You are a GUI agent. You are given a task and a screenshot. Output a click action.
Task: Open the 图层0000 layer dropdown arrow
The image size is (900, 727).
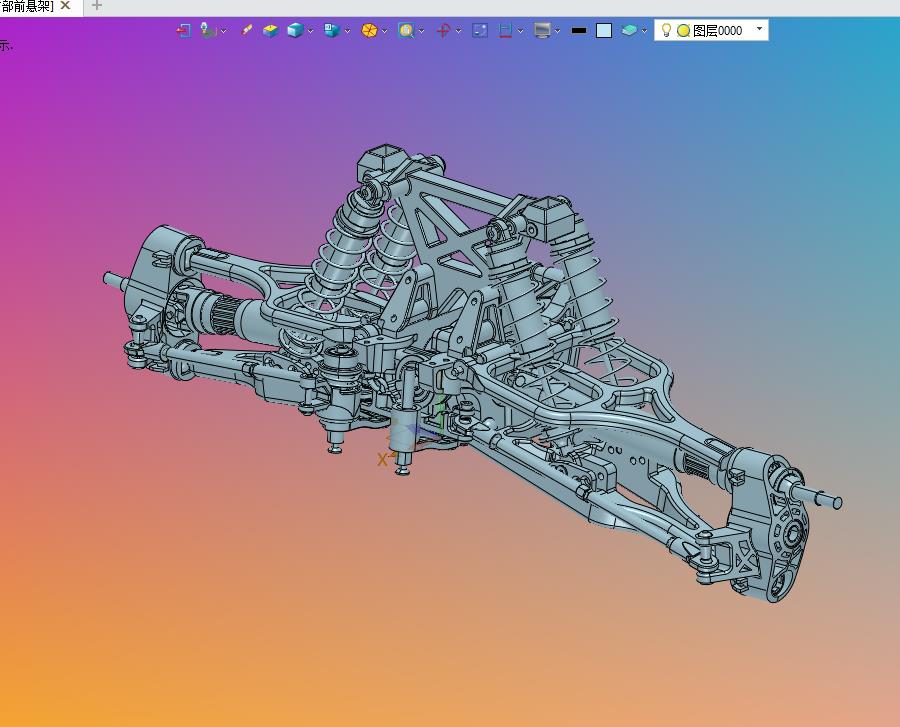coord(759,29)
